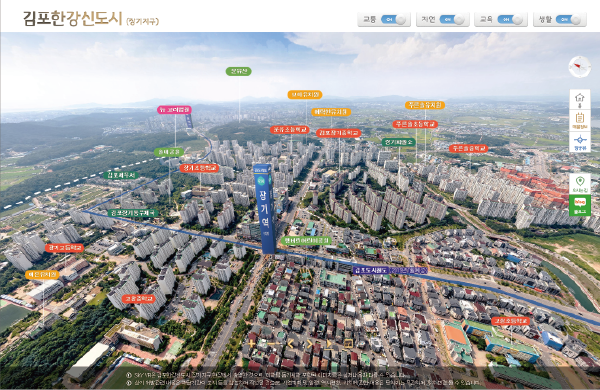Click the compass icon
600x390 pixels.
[x=580, y=67]
